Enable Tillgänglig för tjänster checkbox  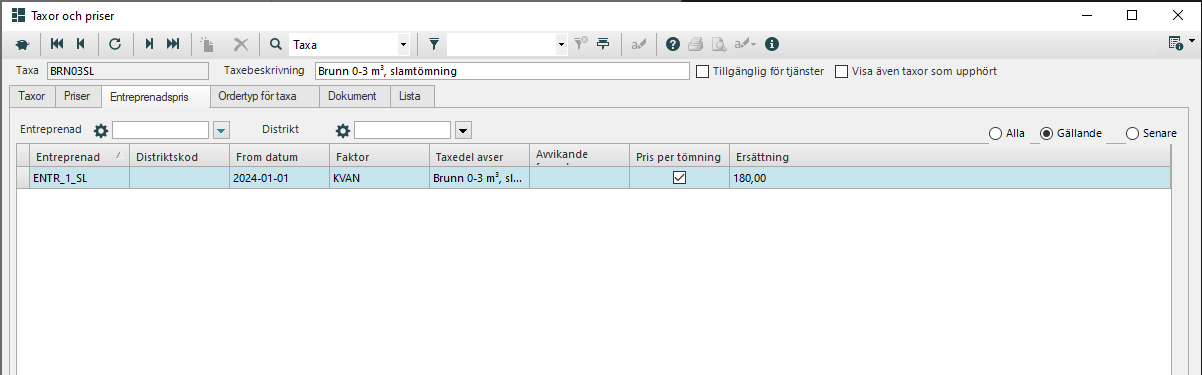point(703,72)
